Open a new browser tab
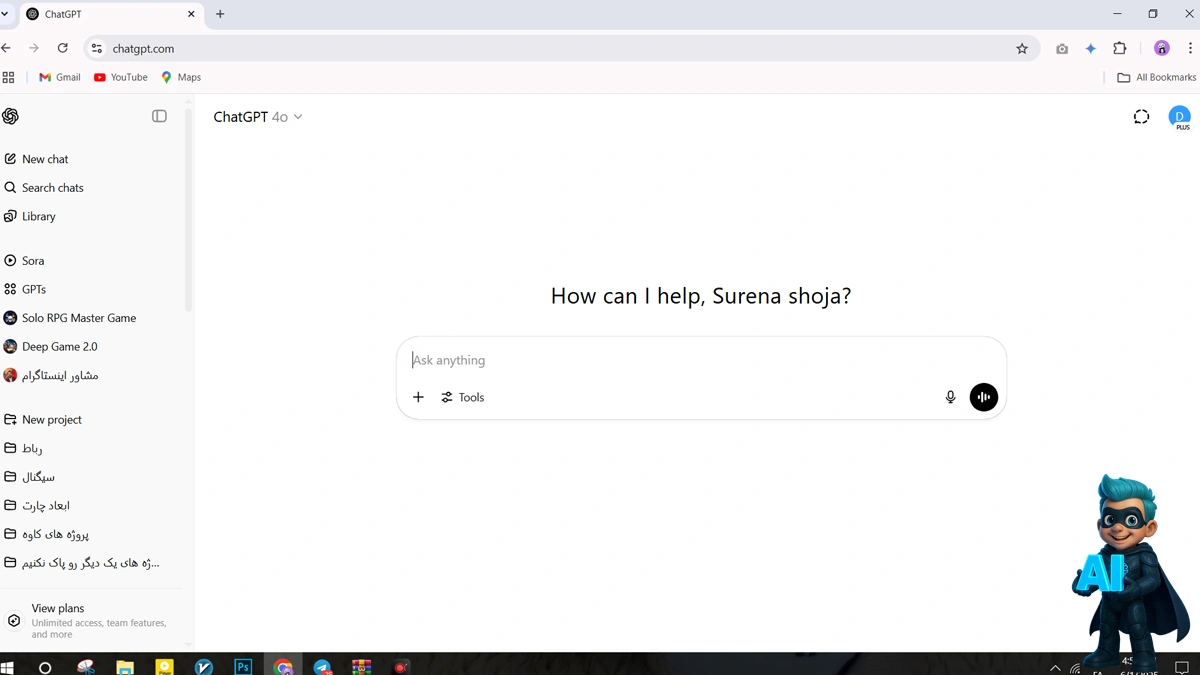Viewport: 1200px width, 675px height. tap(220, 14)
